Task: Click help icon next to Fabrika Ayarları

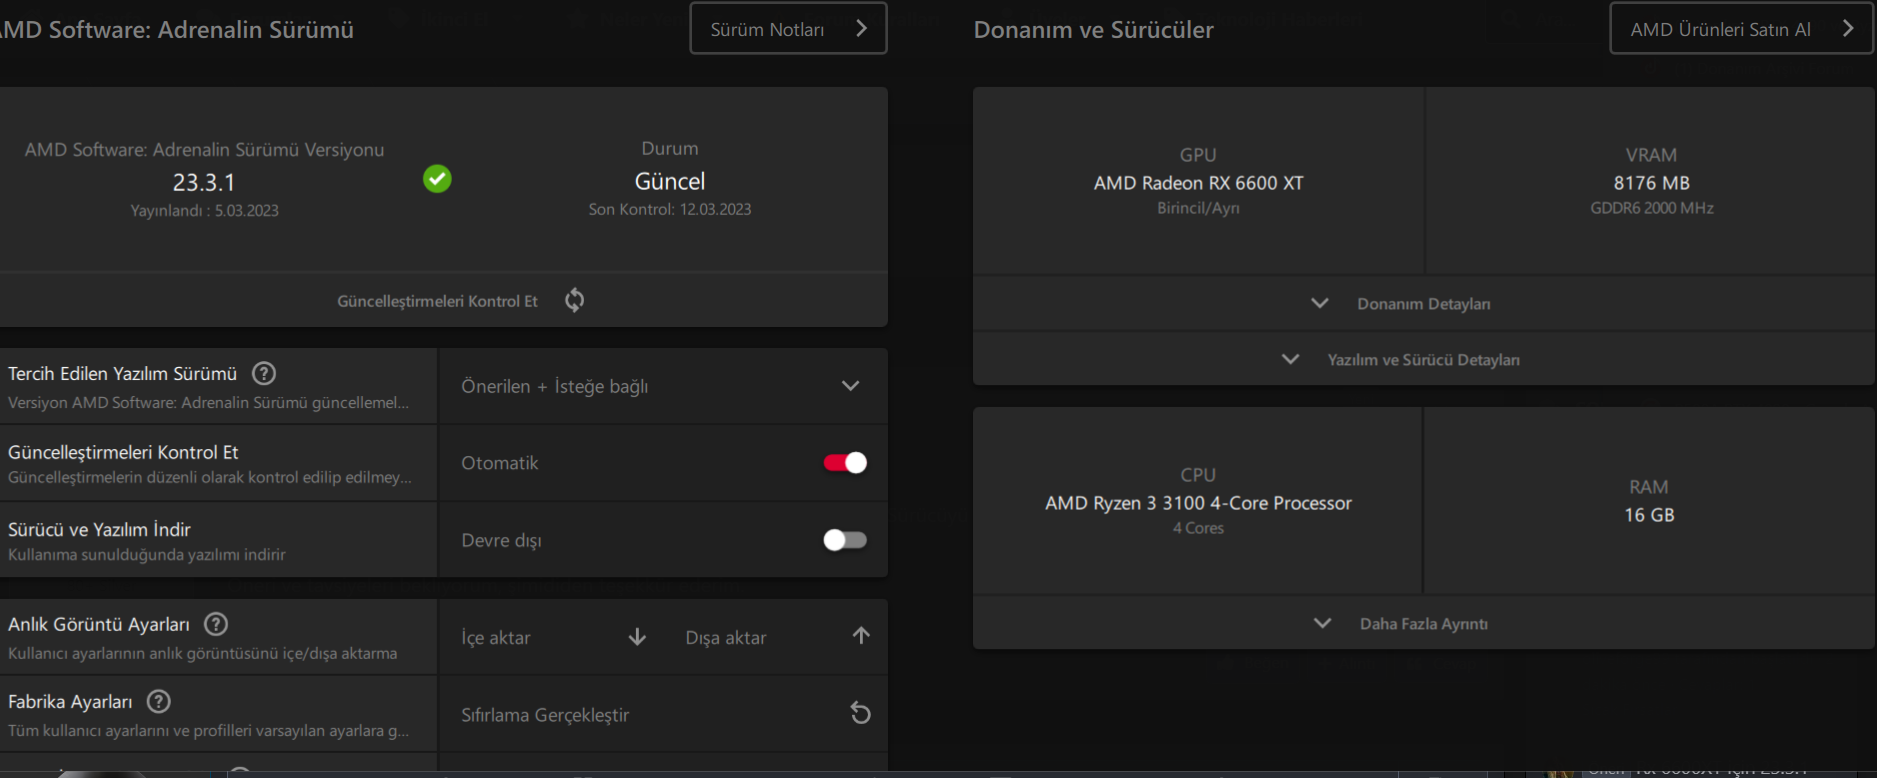Action: pos(159,701)
